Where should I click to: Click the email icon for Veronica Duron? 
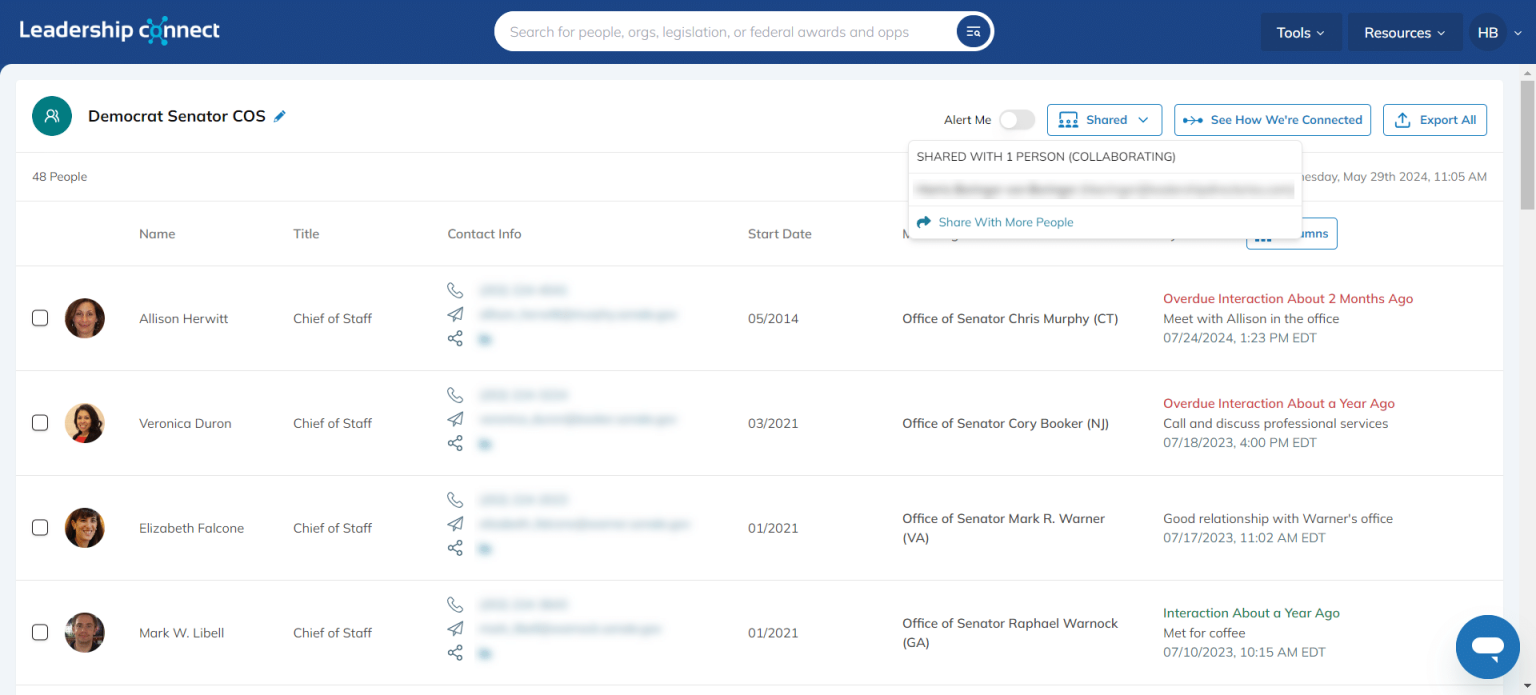(x=455, y=419)
